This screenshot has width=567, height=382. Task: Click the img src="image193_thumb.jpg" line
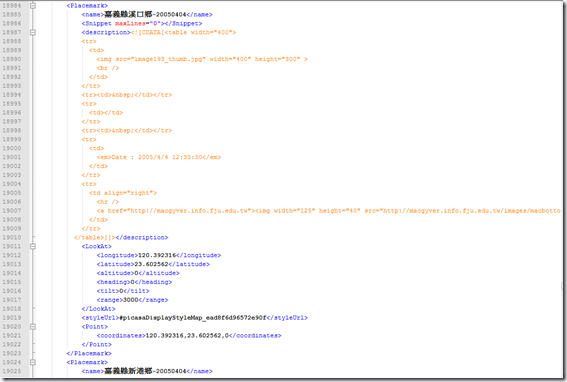coord(202,59)
